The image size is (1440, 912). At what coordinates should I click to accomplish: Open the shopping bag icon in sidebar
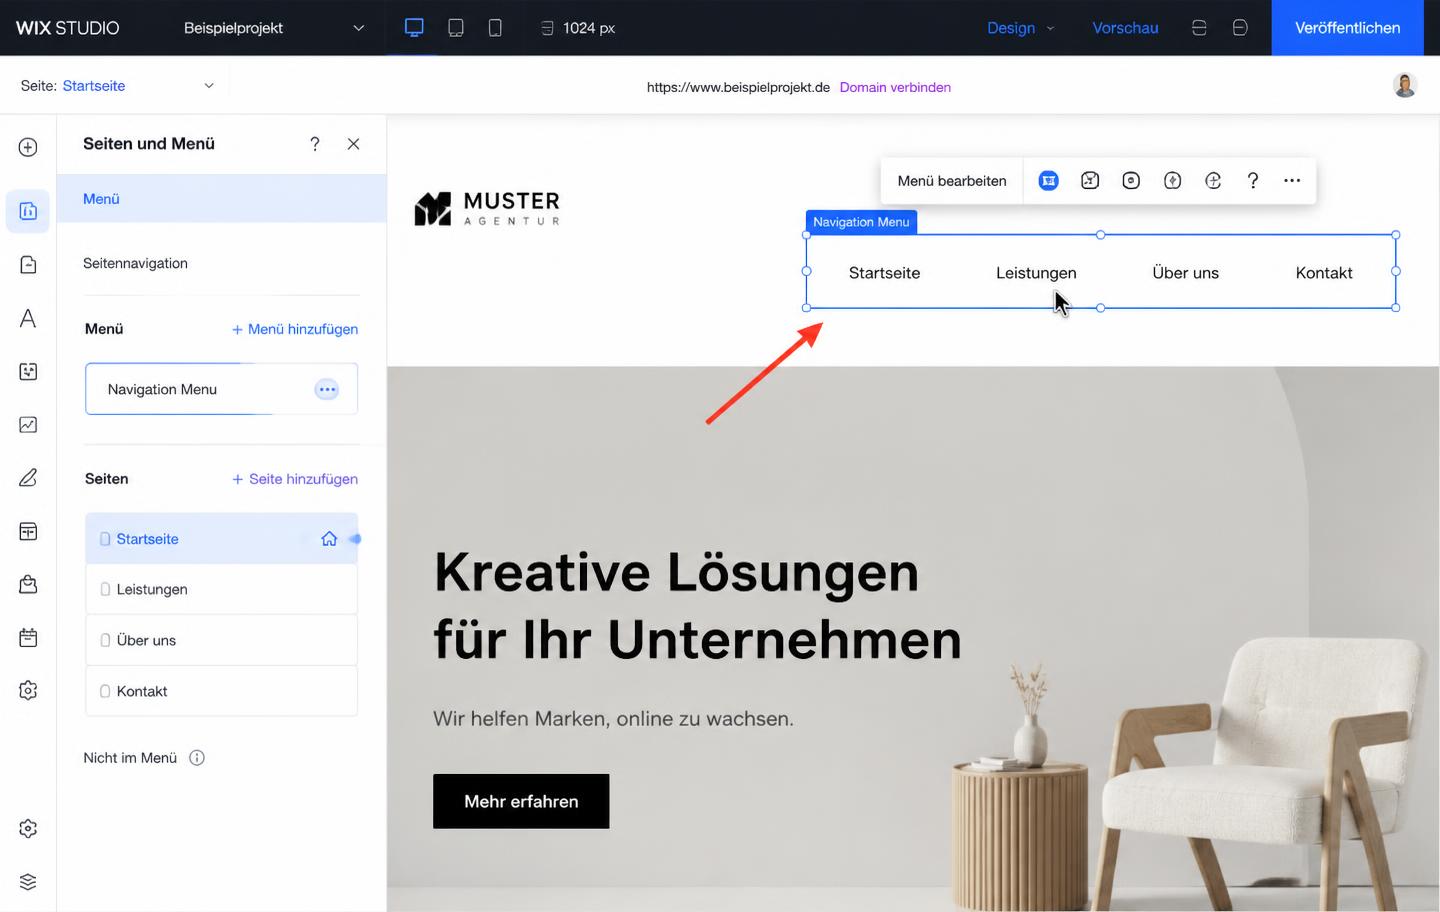coord(28,584)
